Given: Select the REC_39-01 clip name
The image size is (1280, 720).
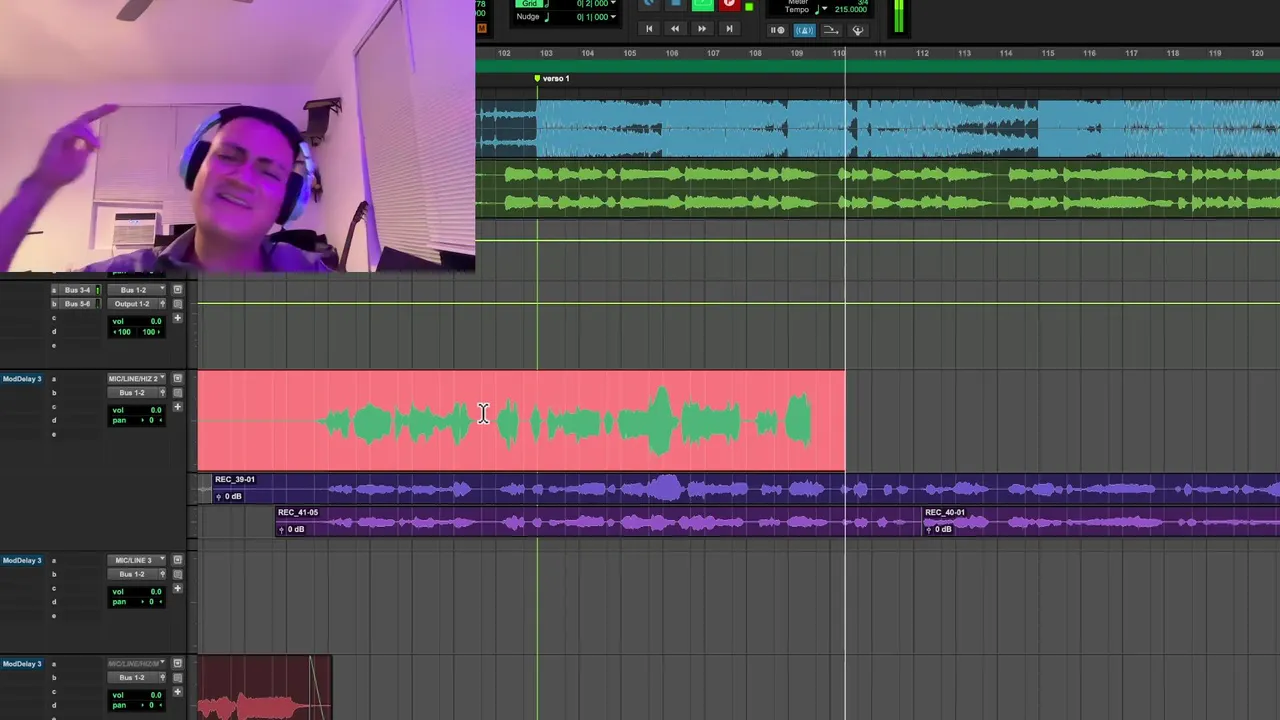Looking at the screenshot, I should pos(235,480).
